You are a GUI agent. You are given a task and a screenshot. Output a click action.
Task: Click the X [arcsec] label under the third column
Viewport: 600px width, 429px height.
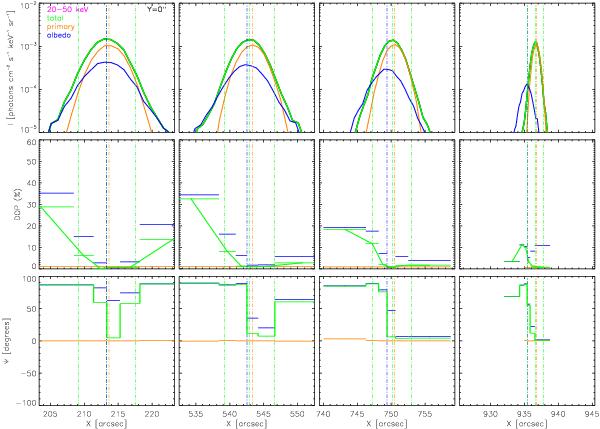tap(385, 423)
